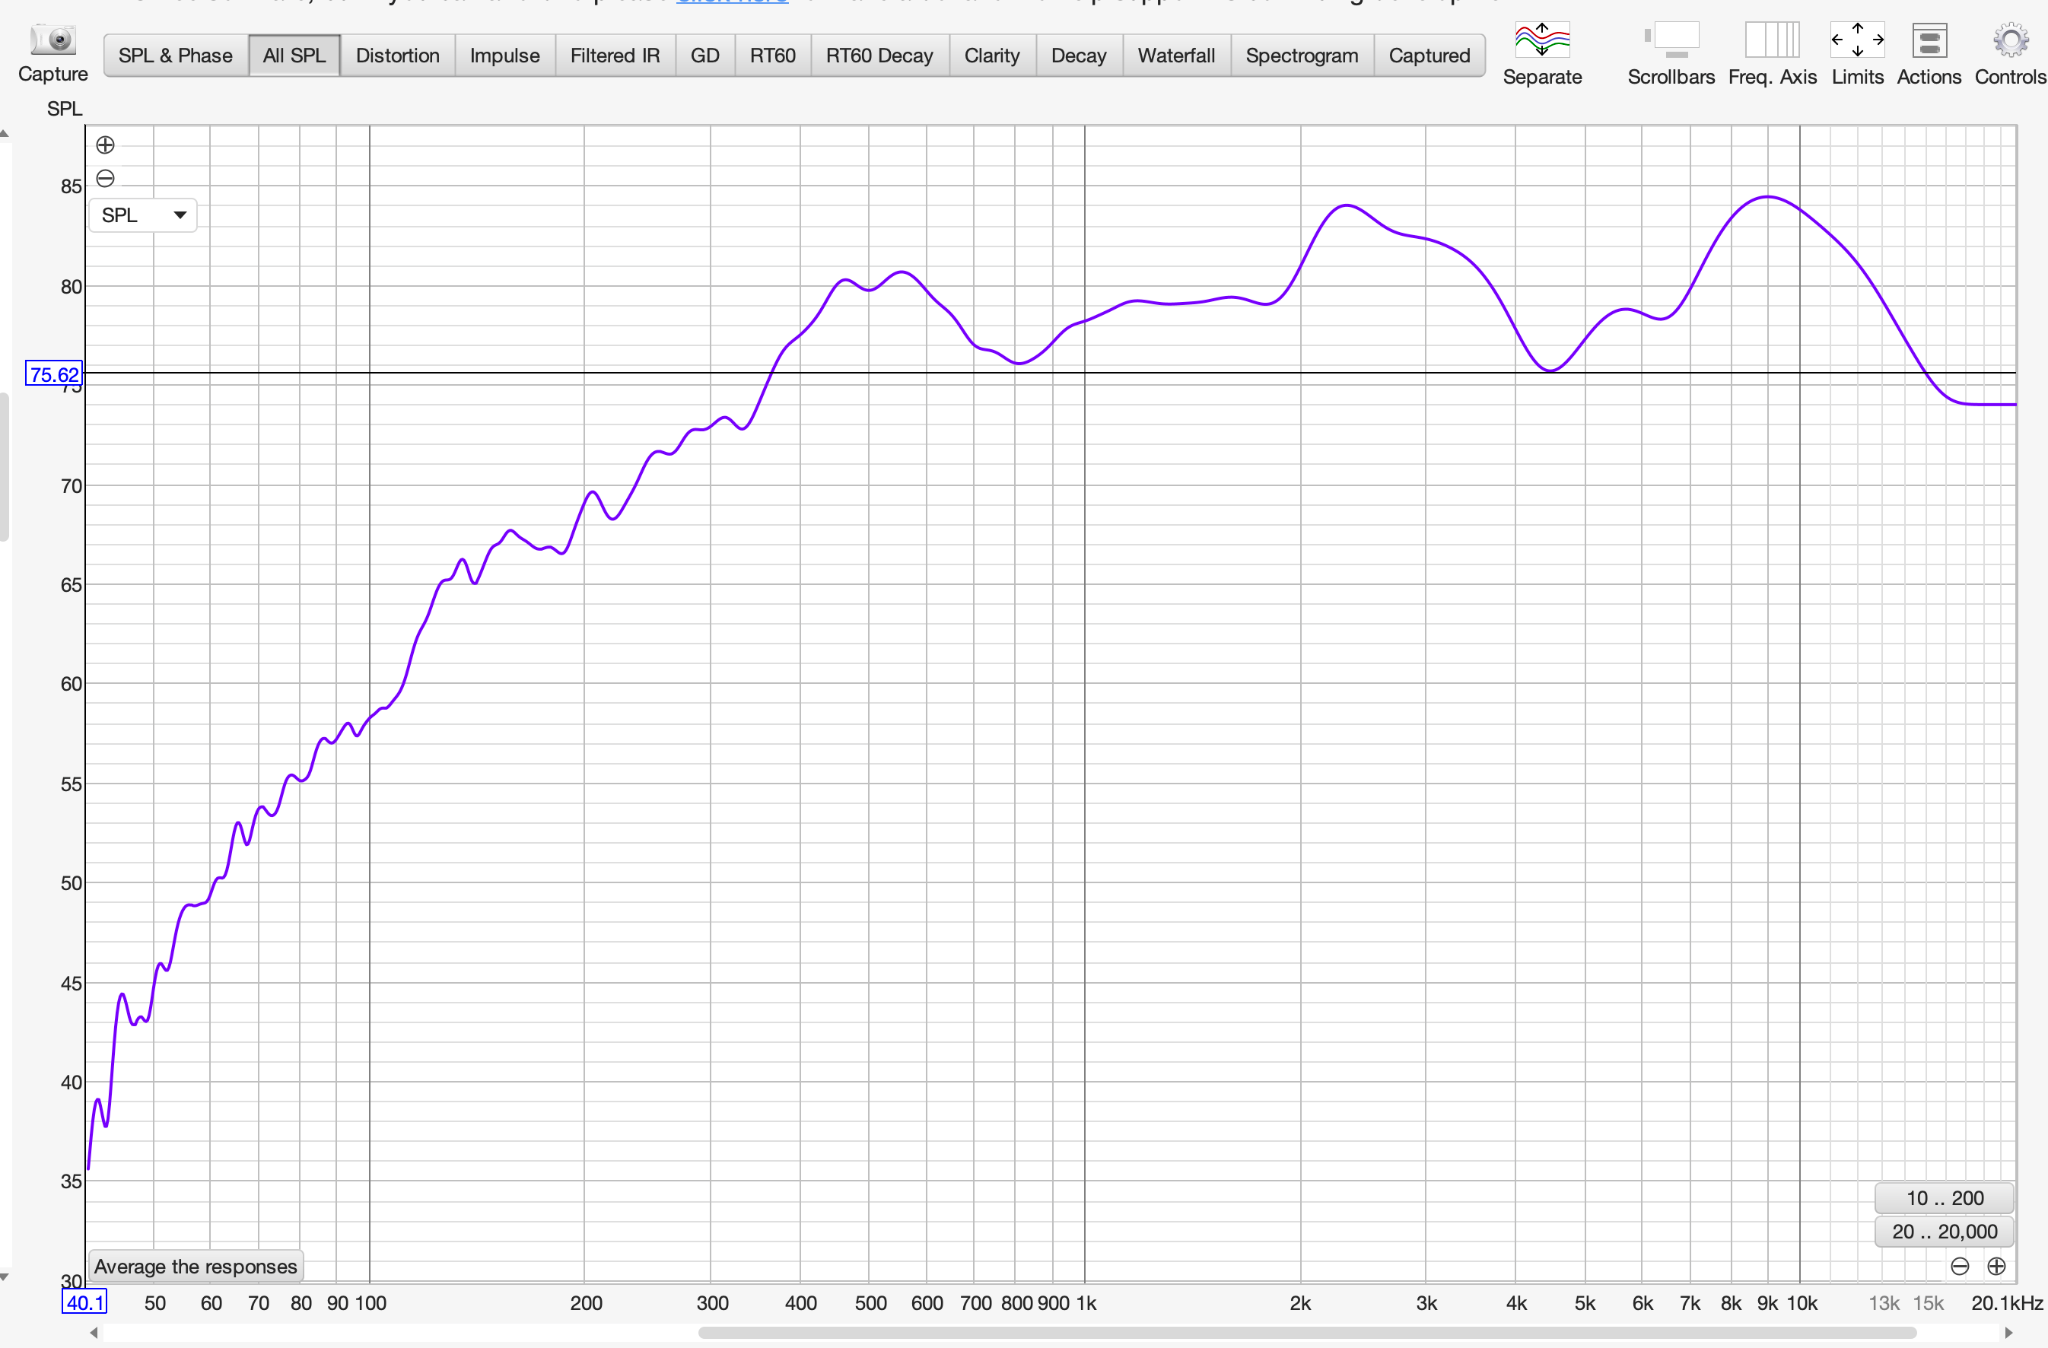Viewport: 2048px width, 1348px height.
Task: Open the Controls gear icon
Action: pos(2010,40)
